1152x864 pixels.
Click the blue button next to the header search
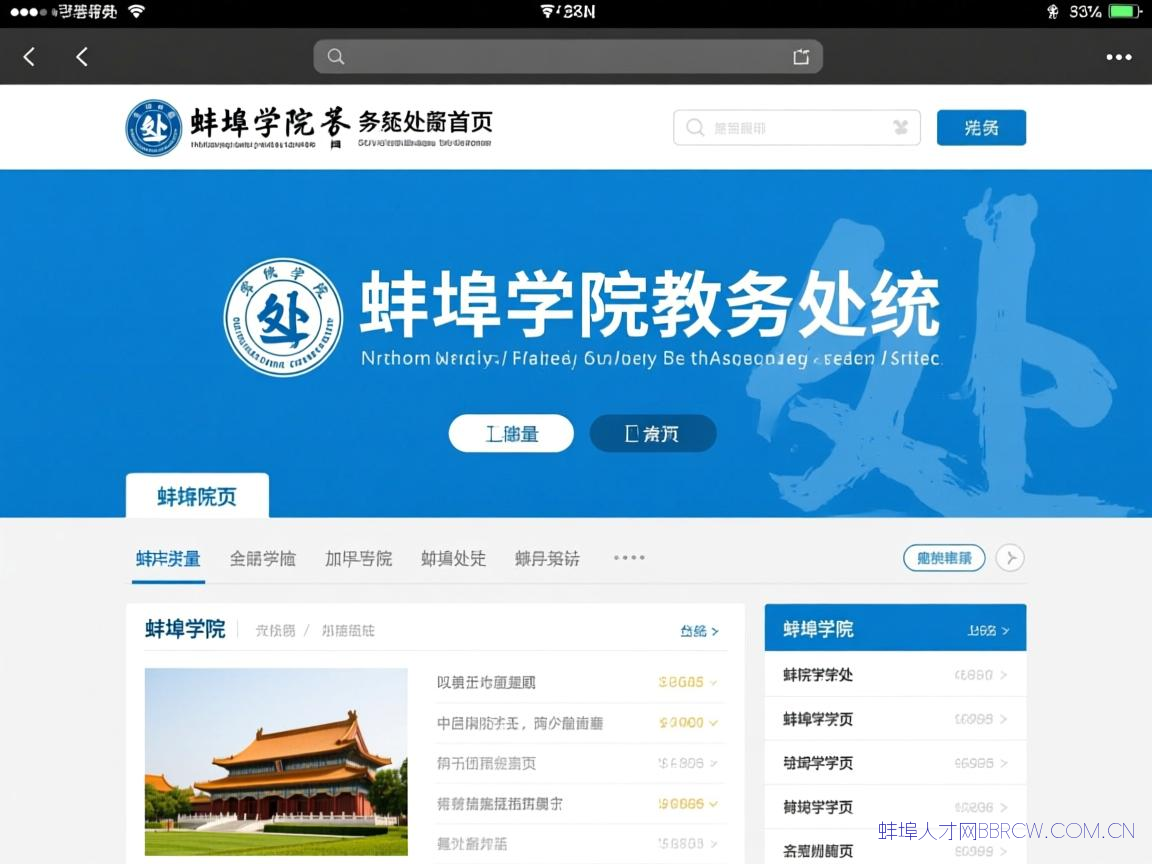[x=981, y=128]
